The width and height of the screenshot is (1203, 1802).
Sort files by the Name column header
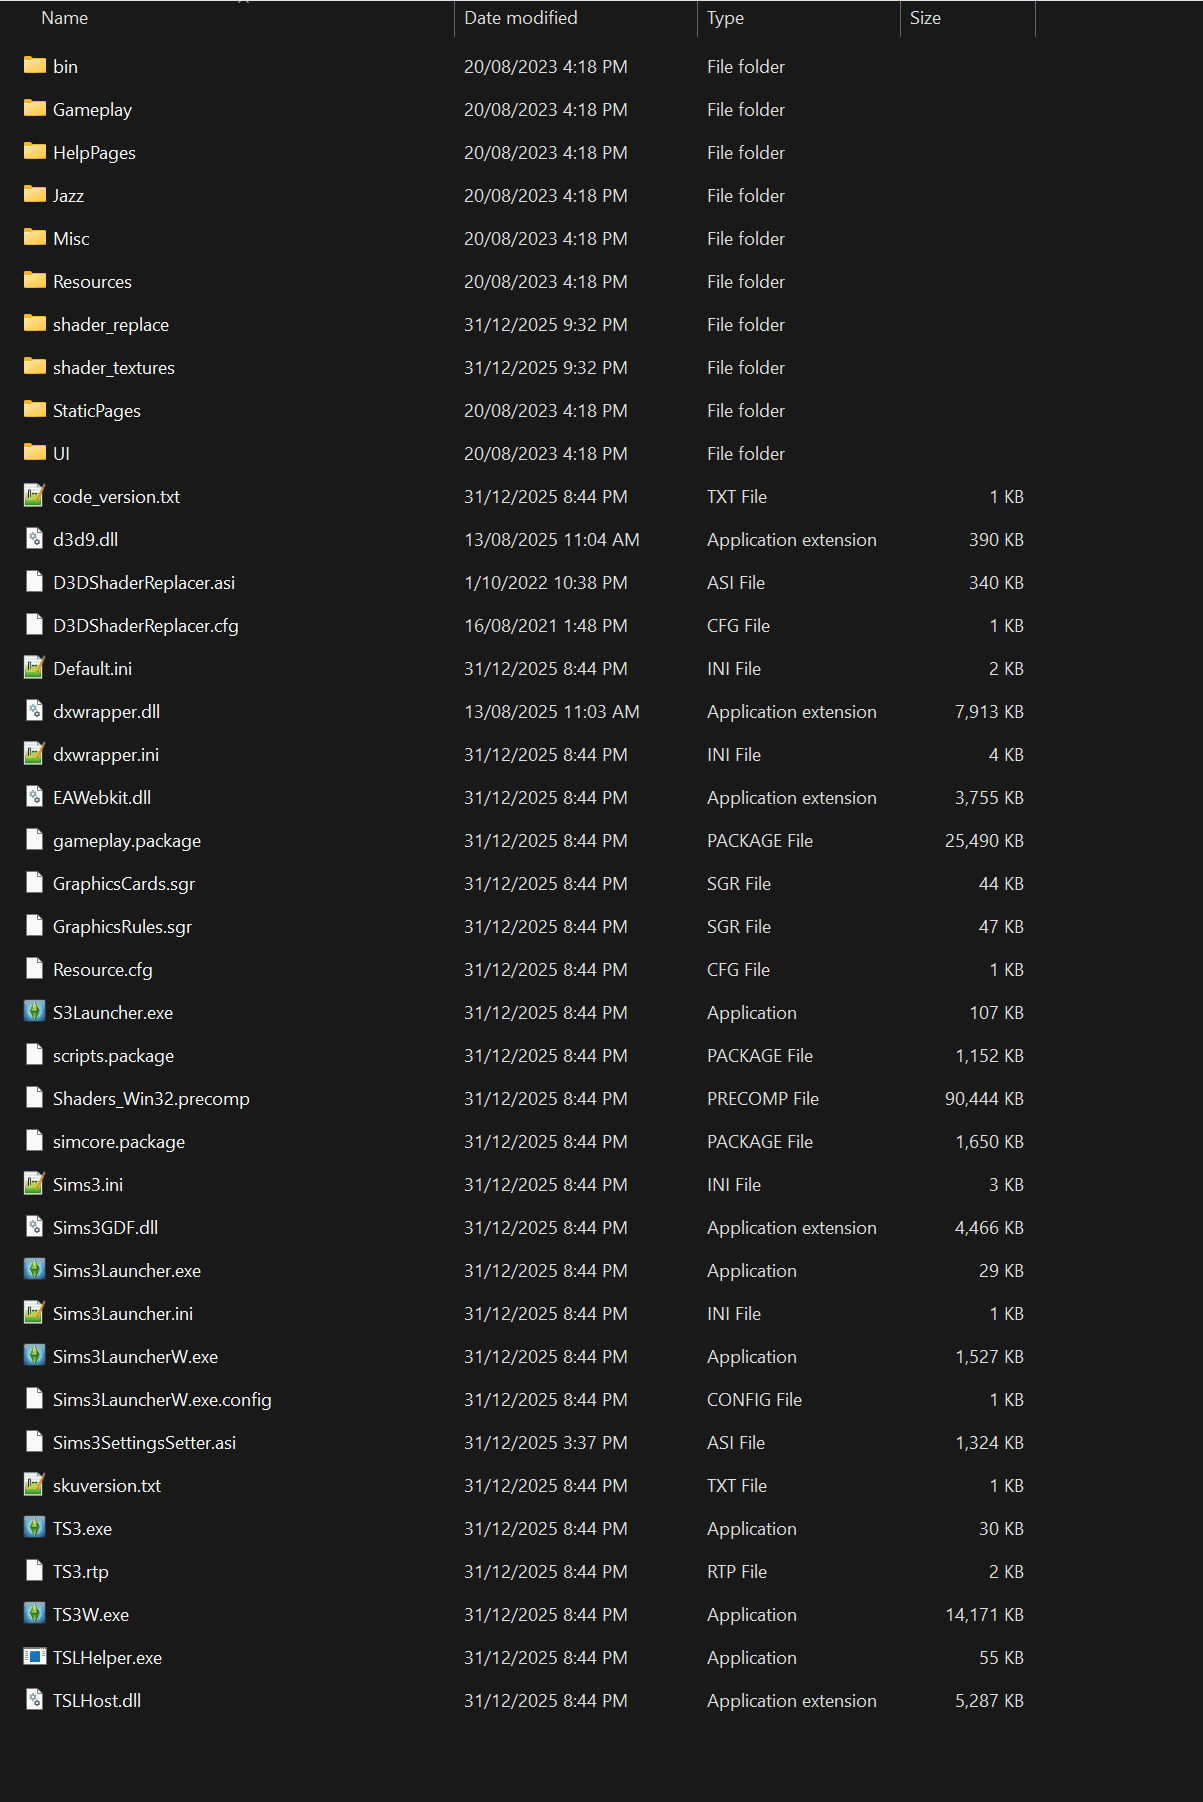tap(65, 18)
